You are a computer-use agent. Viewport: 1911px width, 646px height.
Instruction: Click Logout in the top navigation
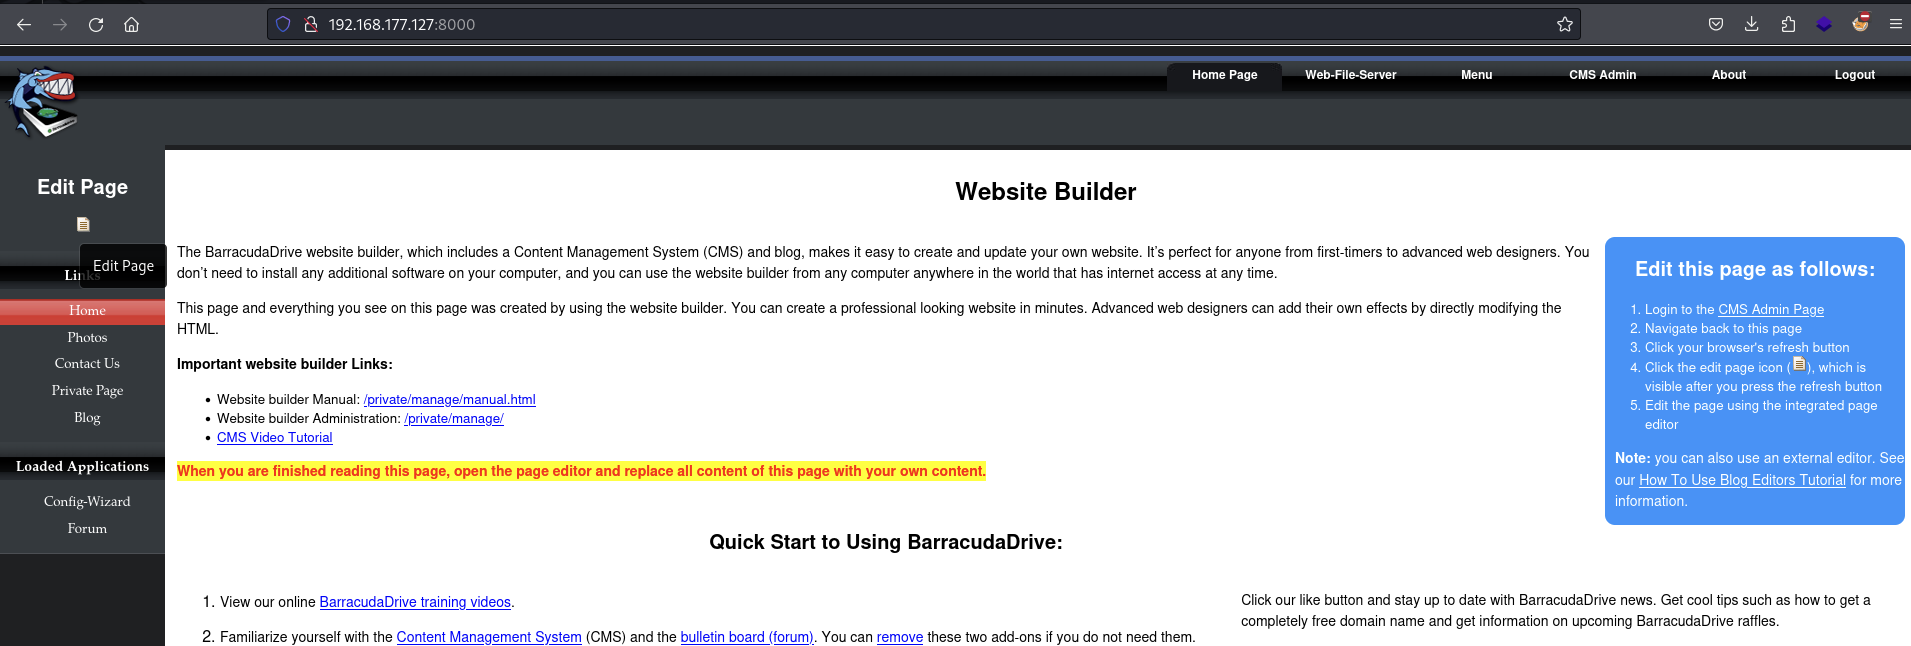coord(1854,75)
